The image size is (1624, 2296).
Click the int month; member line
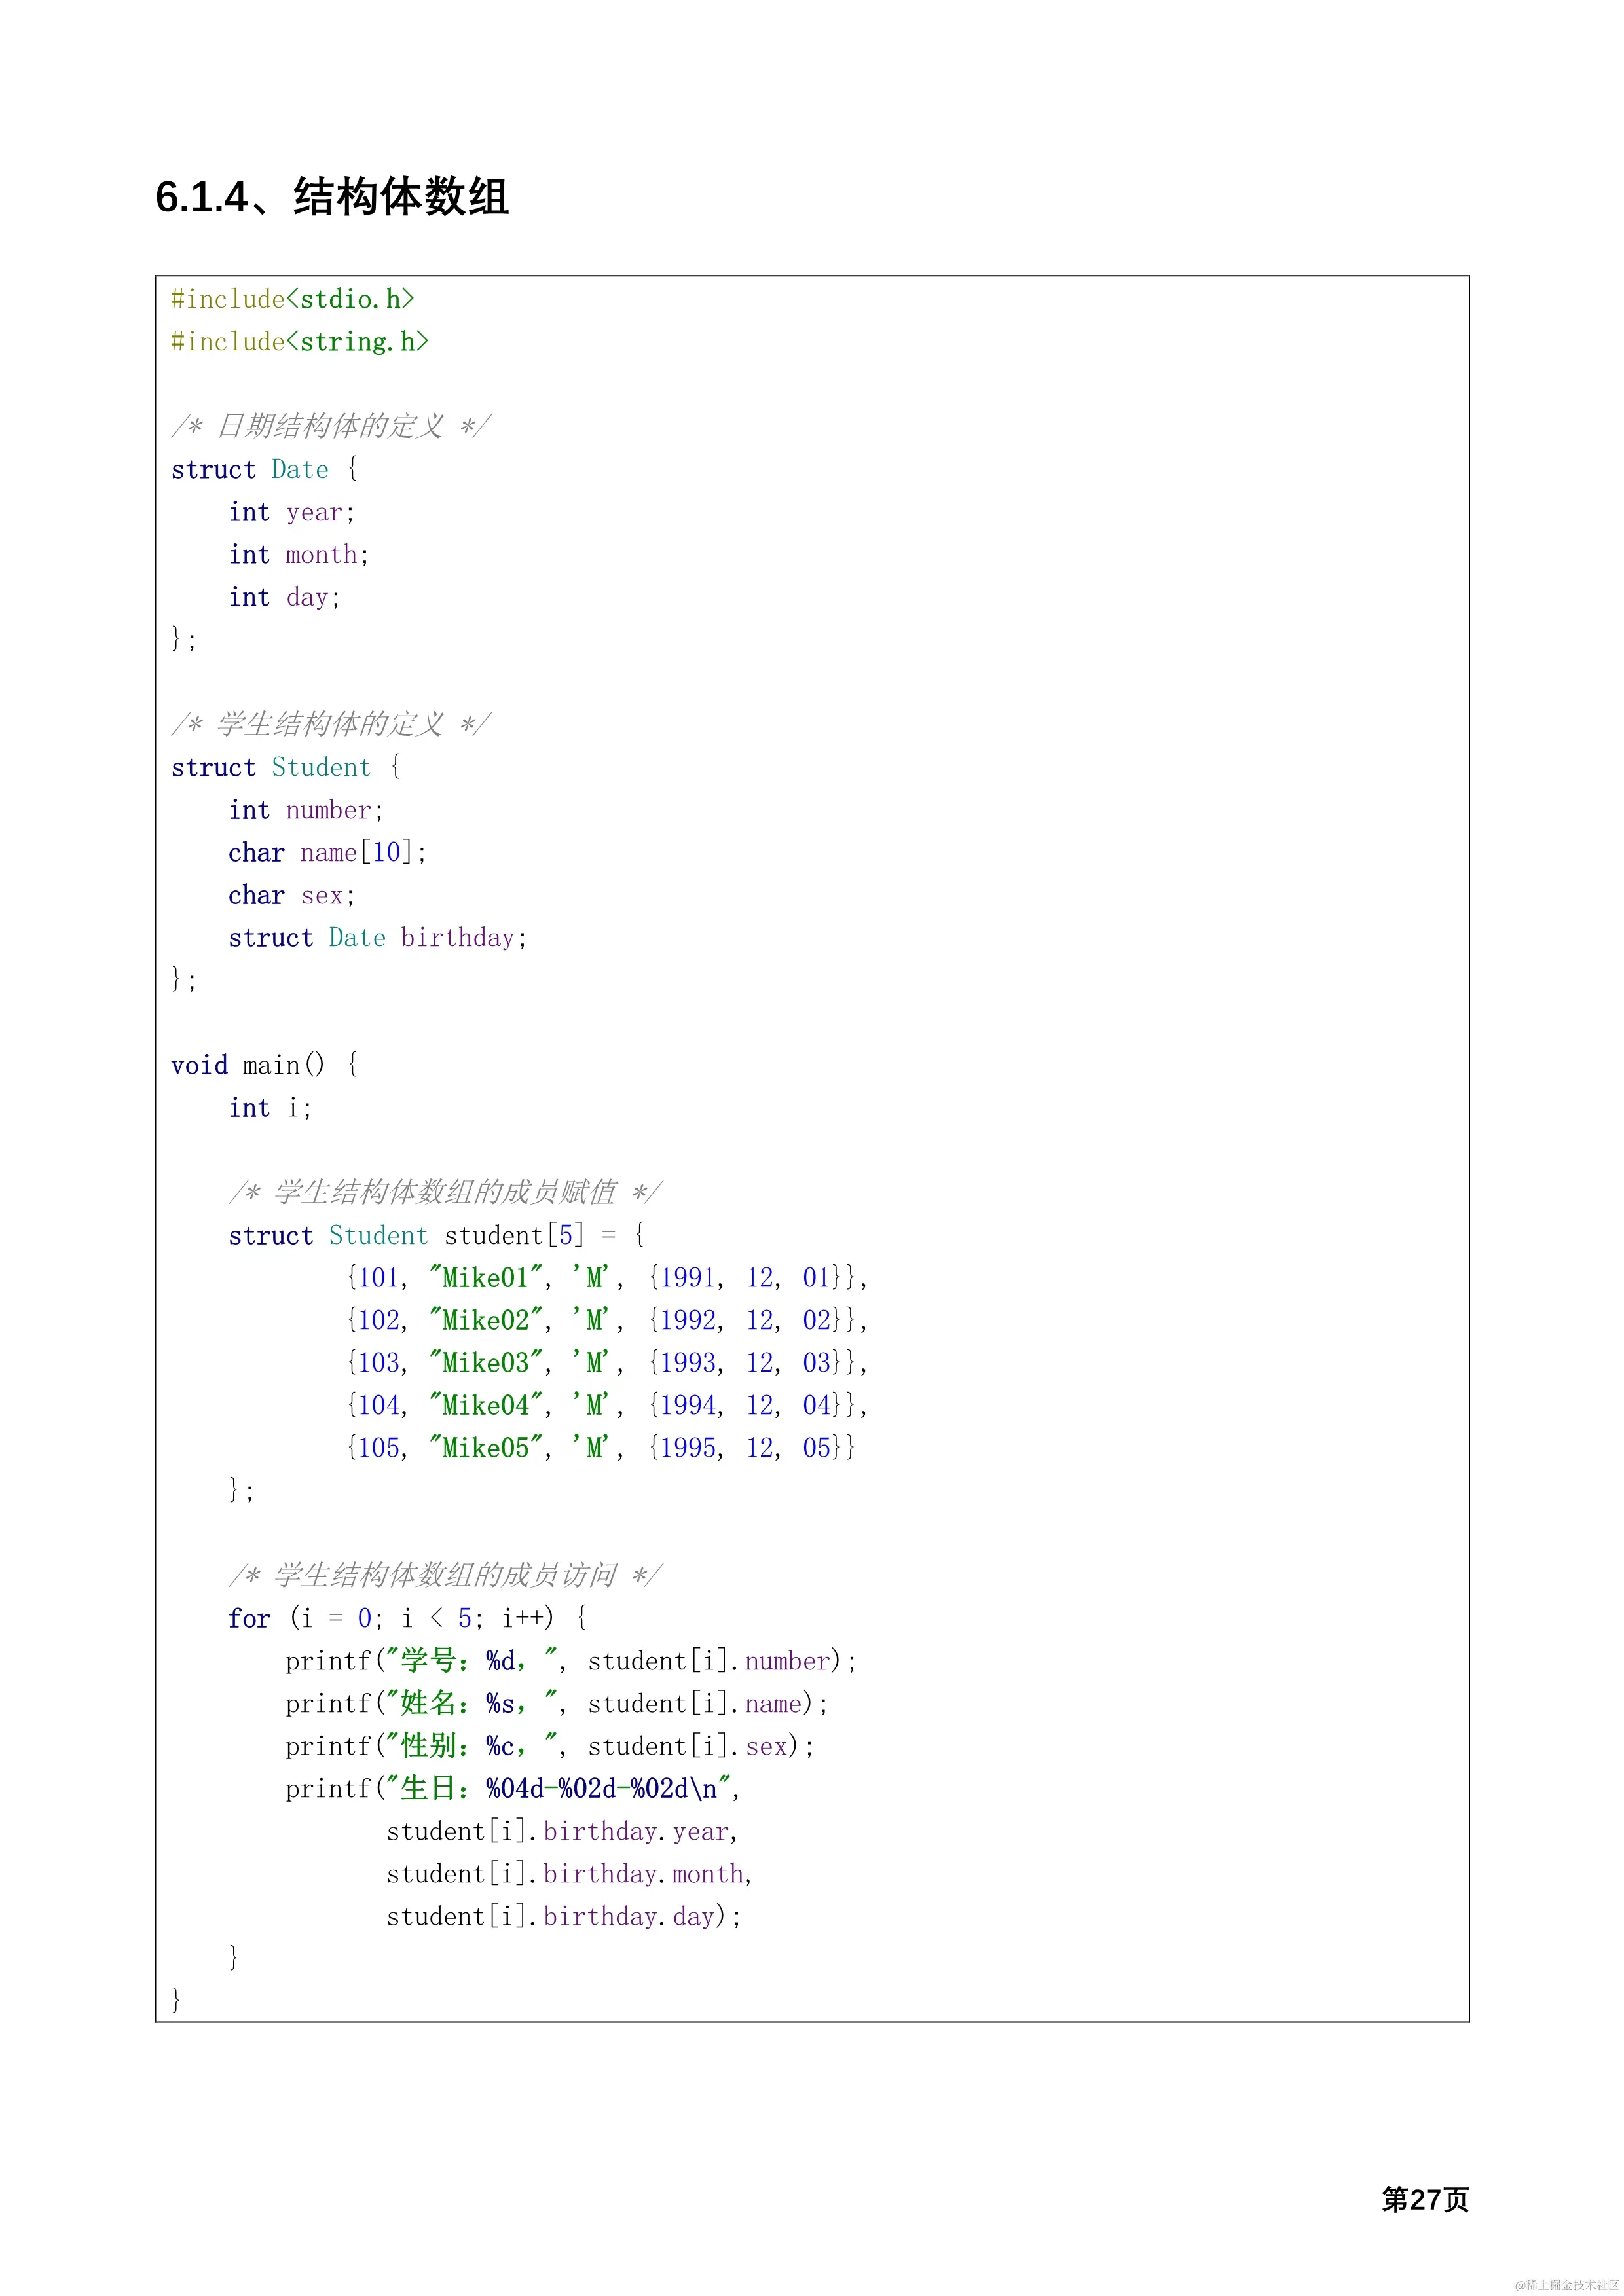tap(298, 554)
